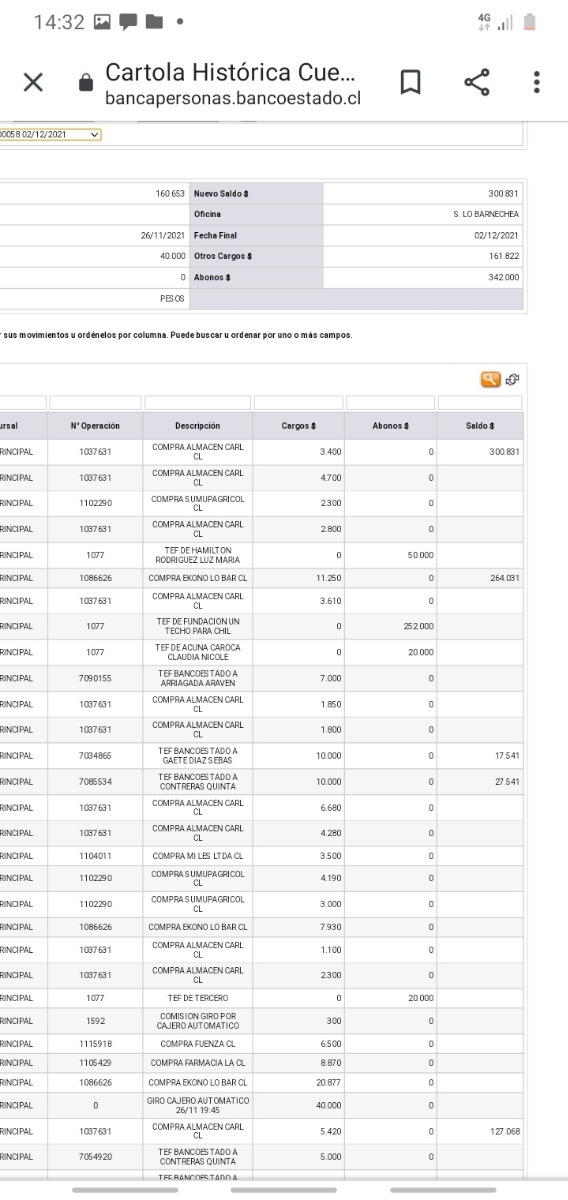The height and width of the screenshot is (1200, 568).
Task: Select the Abonos value 342.000 in summary
Action: click(x=504, y=277)
